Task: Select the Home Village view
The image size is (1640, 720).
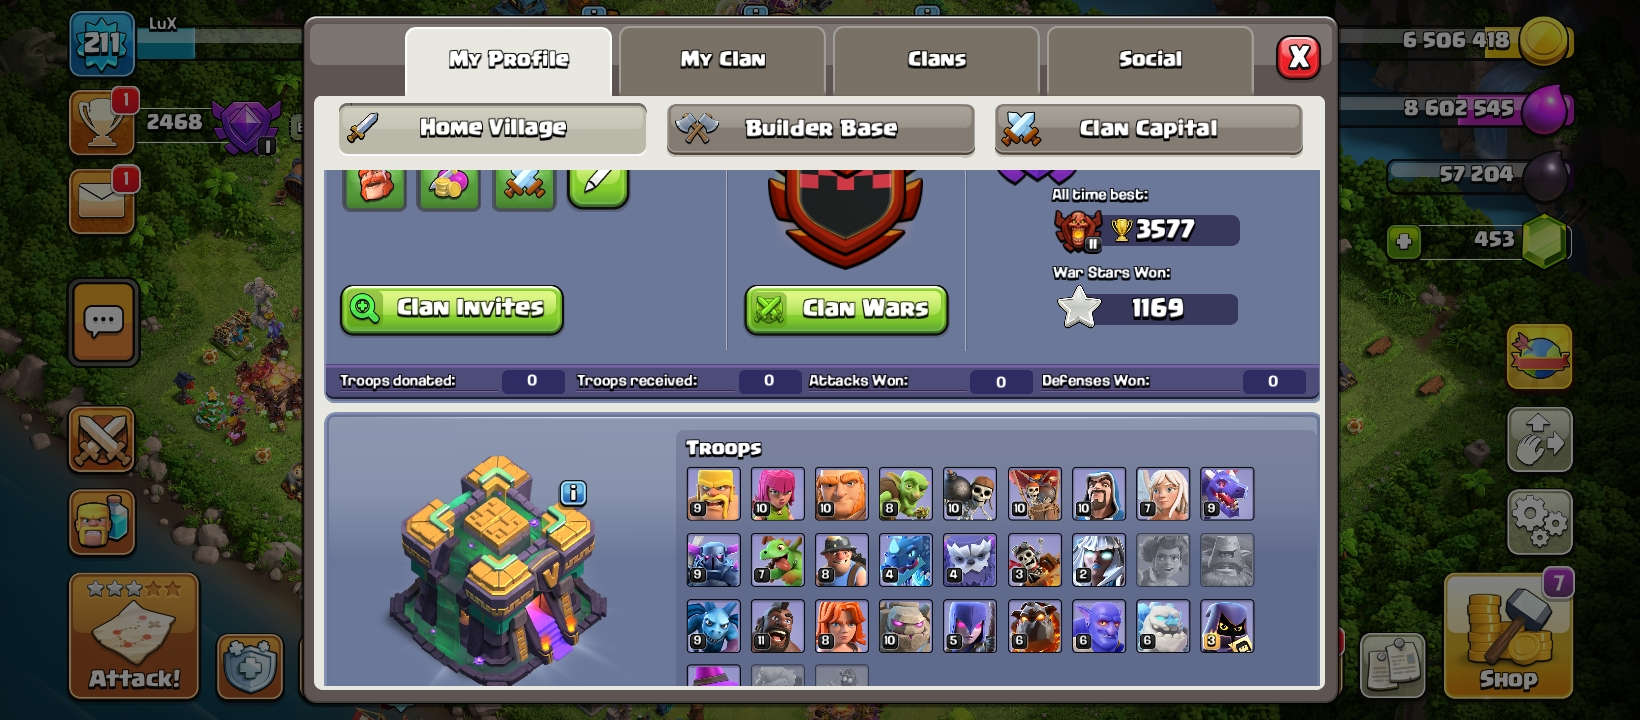Action: pyautogui.click(x=492, y=129)
